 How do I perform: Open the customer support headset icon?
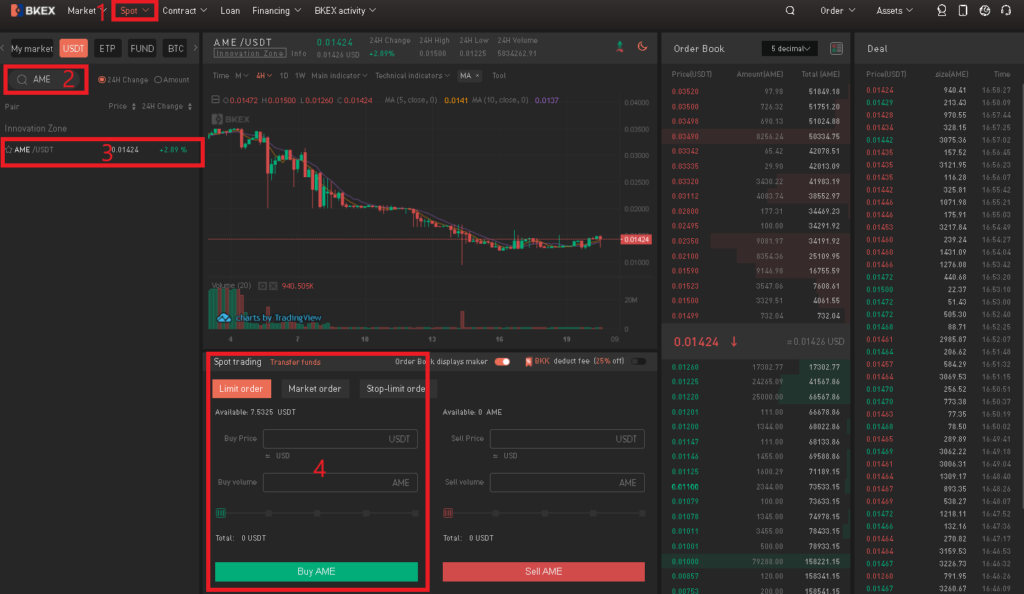pos(1006,10)
